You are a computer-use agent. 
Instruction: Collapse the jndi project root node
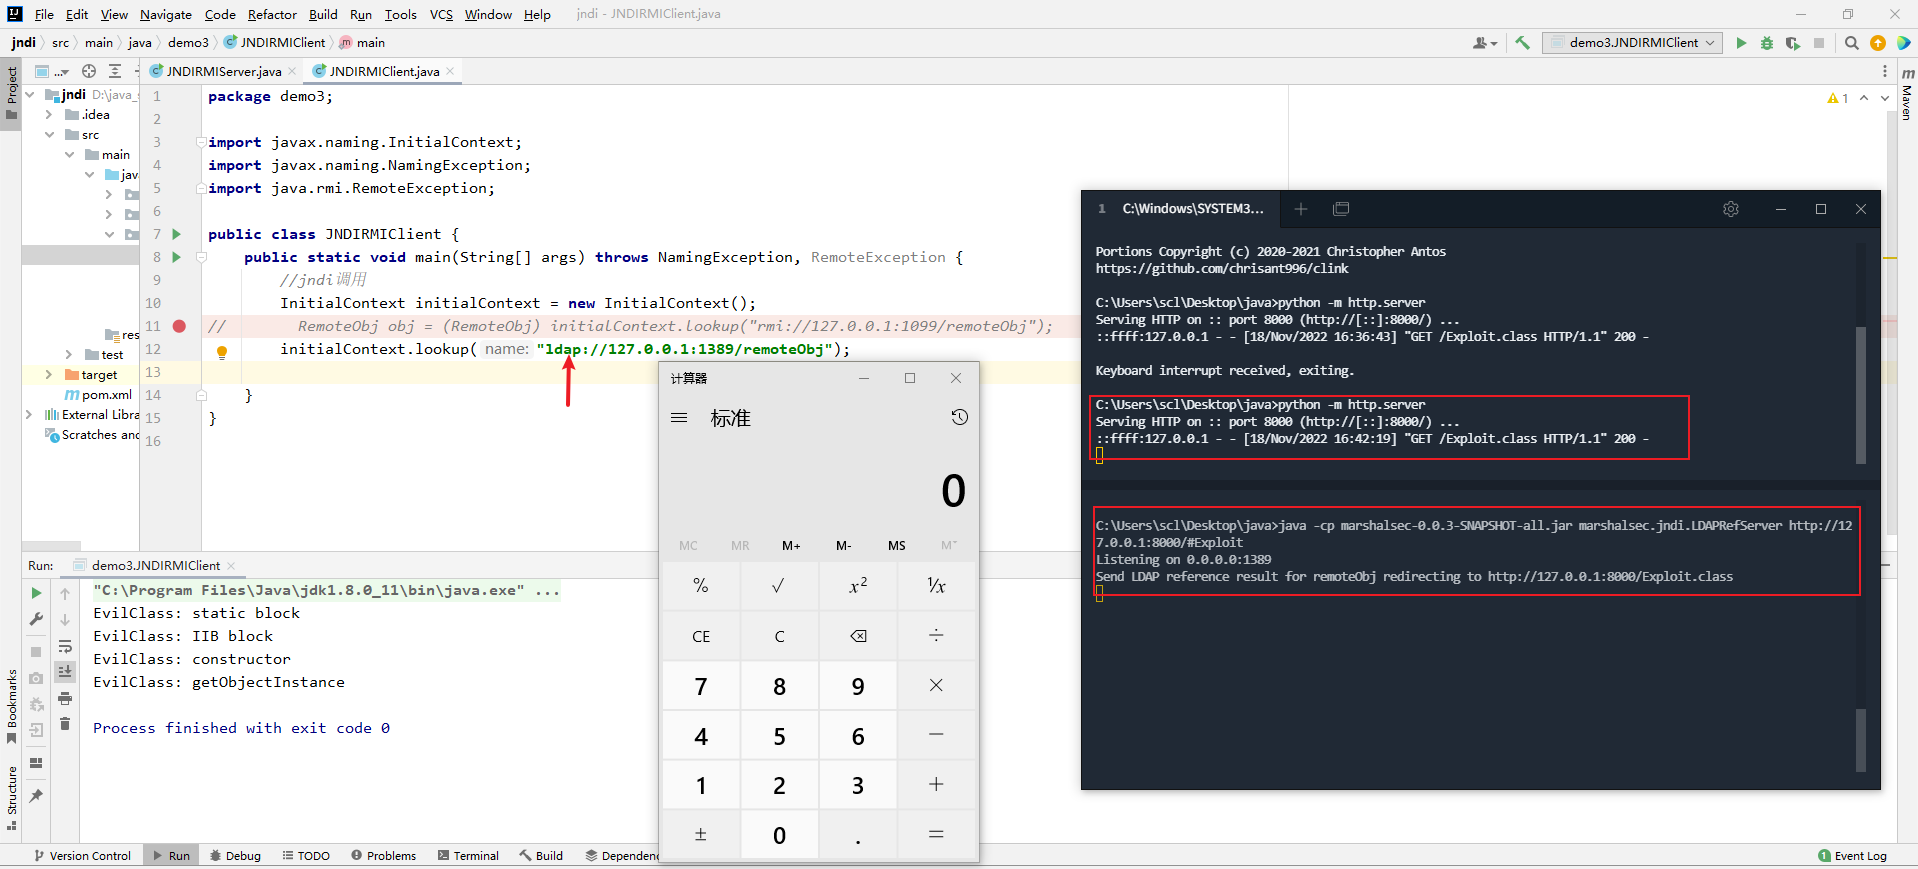pos(30,95)
